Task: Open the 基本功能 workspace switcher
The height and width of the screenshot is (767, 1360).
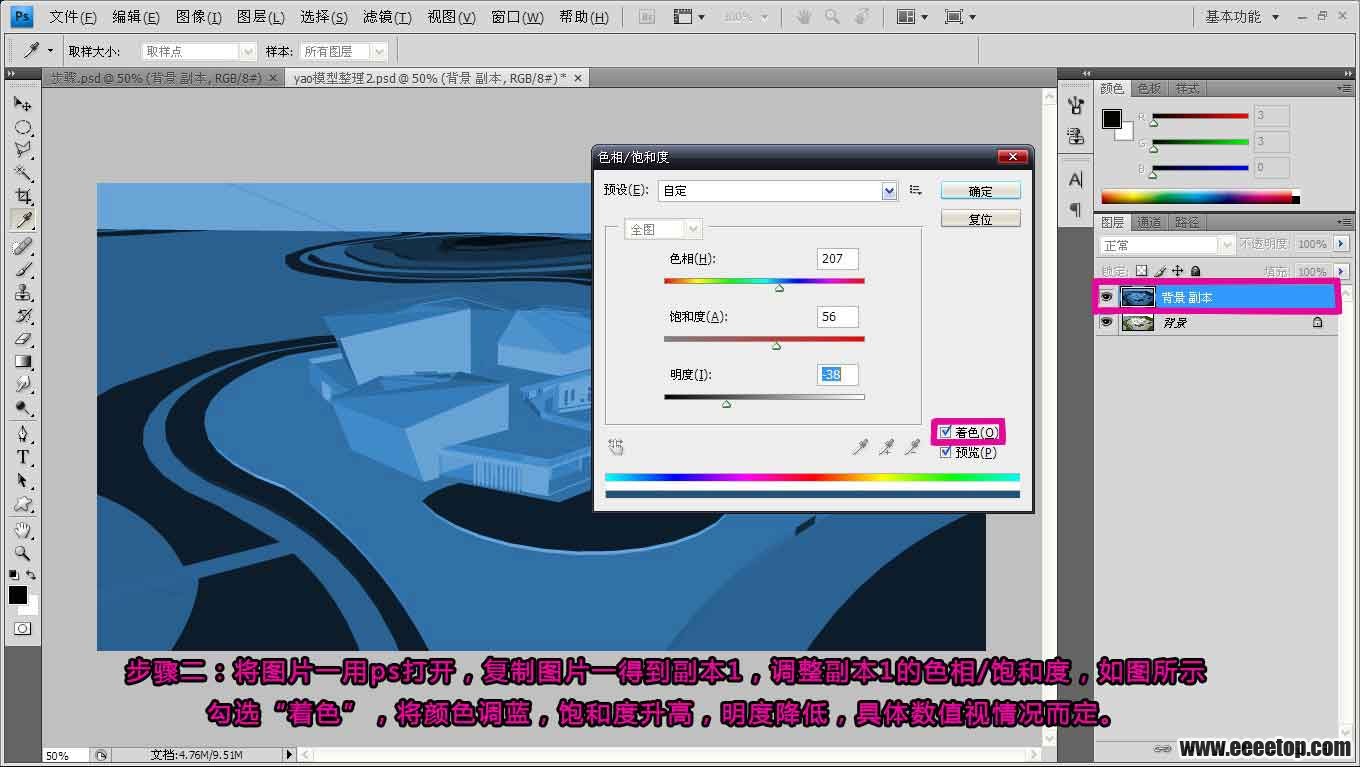Action: pos(1241,17)
